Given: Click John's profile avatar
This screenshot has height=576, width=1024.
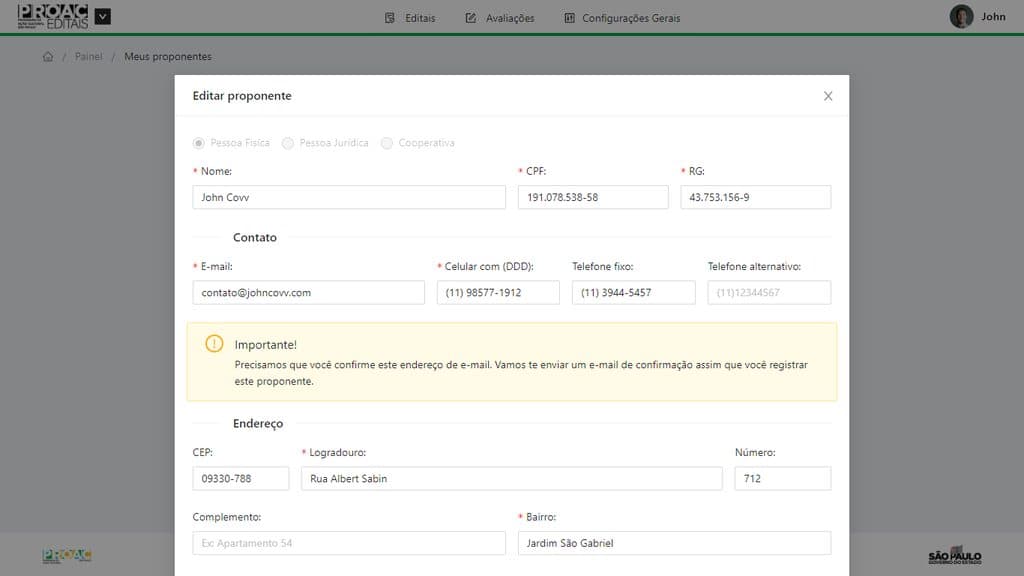Looking at the screenshot, I should pyautogui.click(x=961, y=16).
